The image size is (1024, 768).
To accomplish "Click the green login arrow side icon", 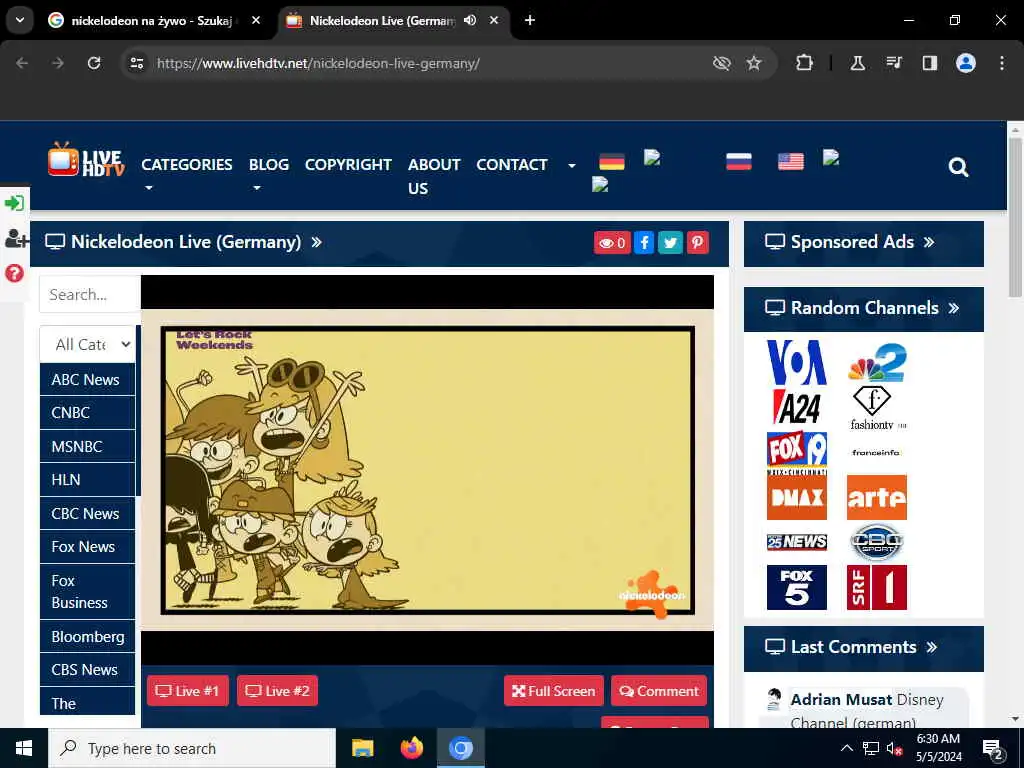I will click(14, 203).
